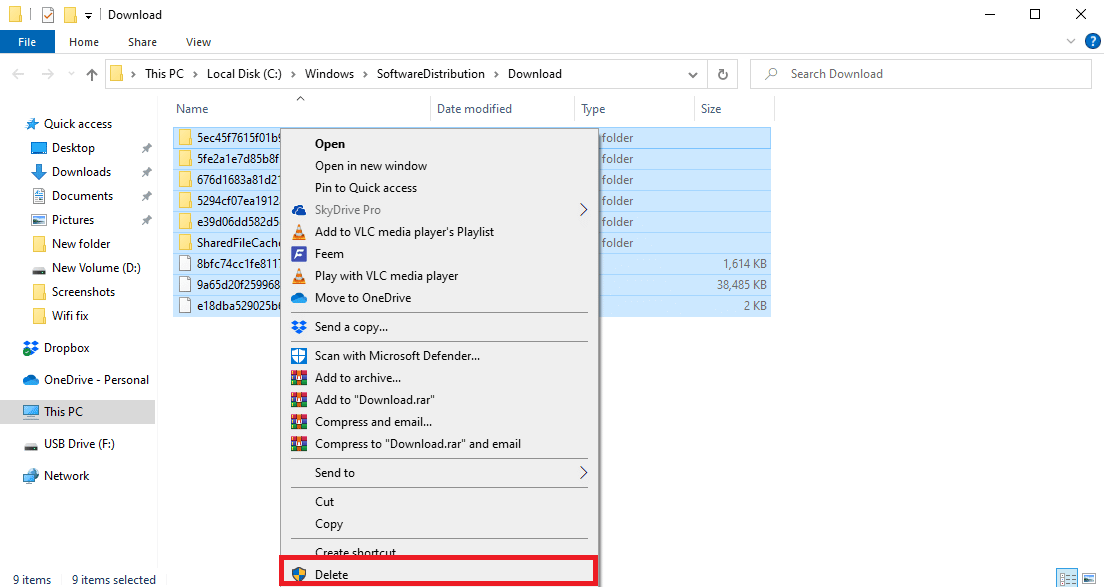Switch to details view in status bar
The width and height of the screenshot is (1105, 587).
pos(1067,579)
